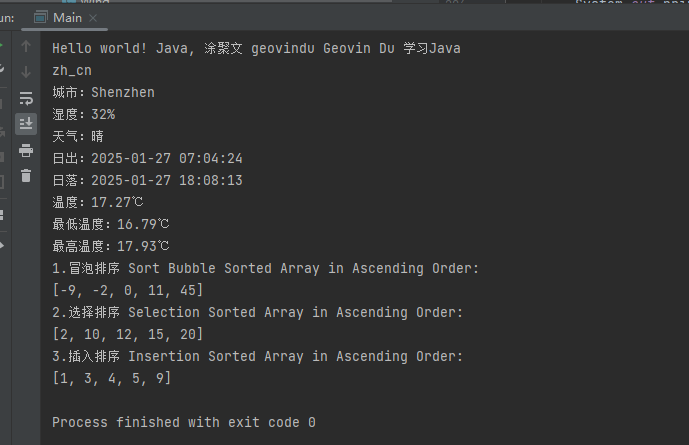
Task: Click the Process finished exit code line
Action: click(x=184, y=422)
